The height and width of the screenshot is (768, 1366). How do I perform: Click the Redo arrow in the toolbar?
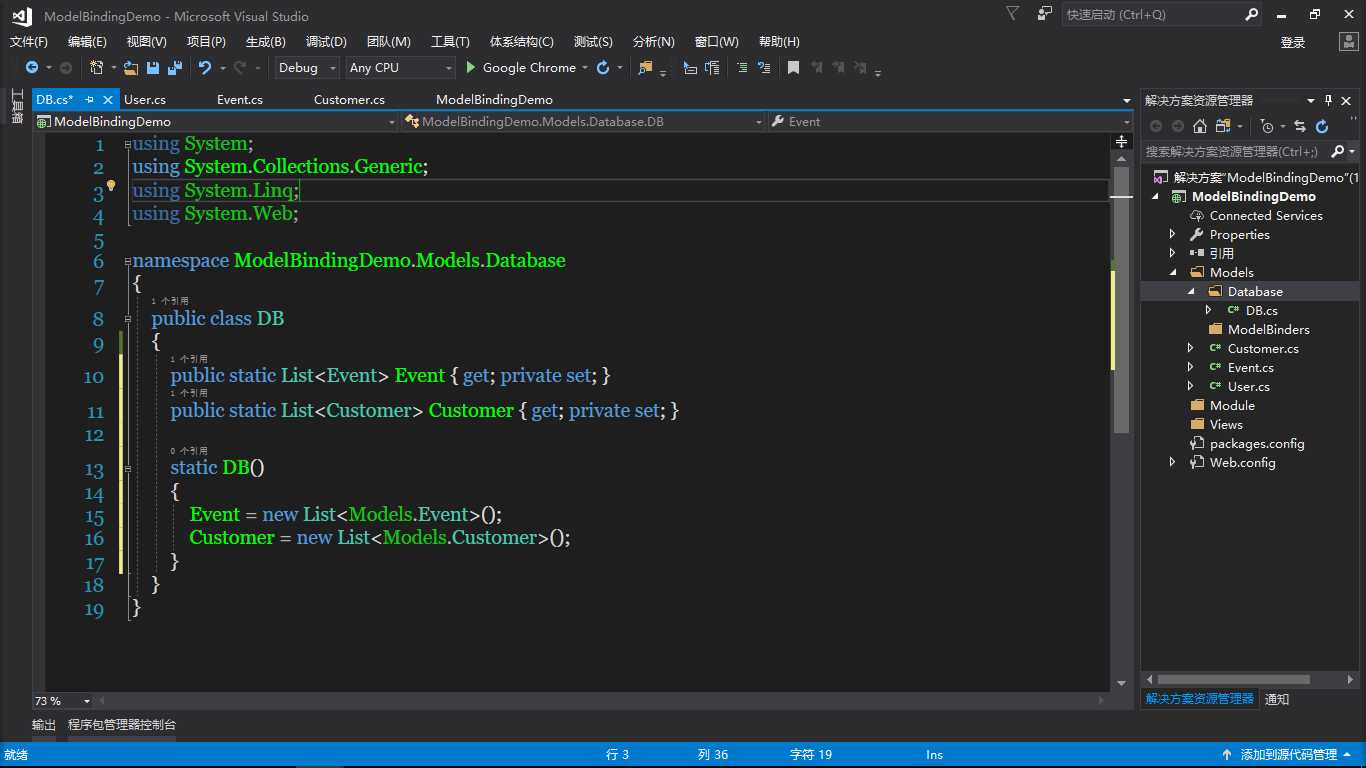click(240, 68)
